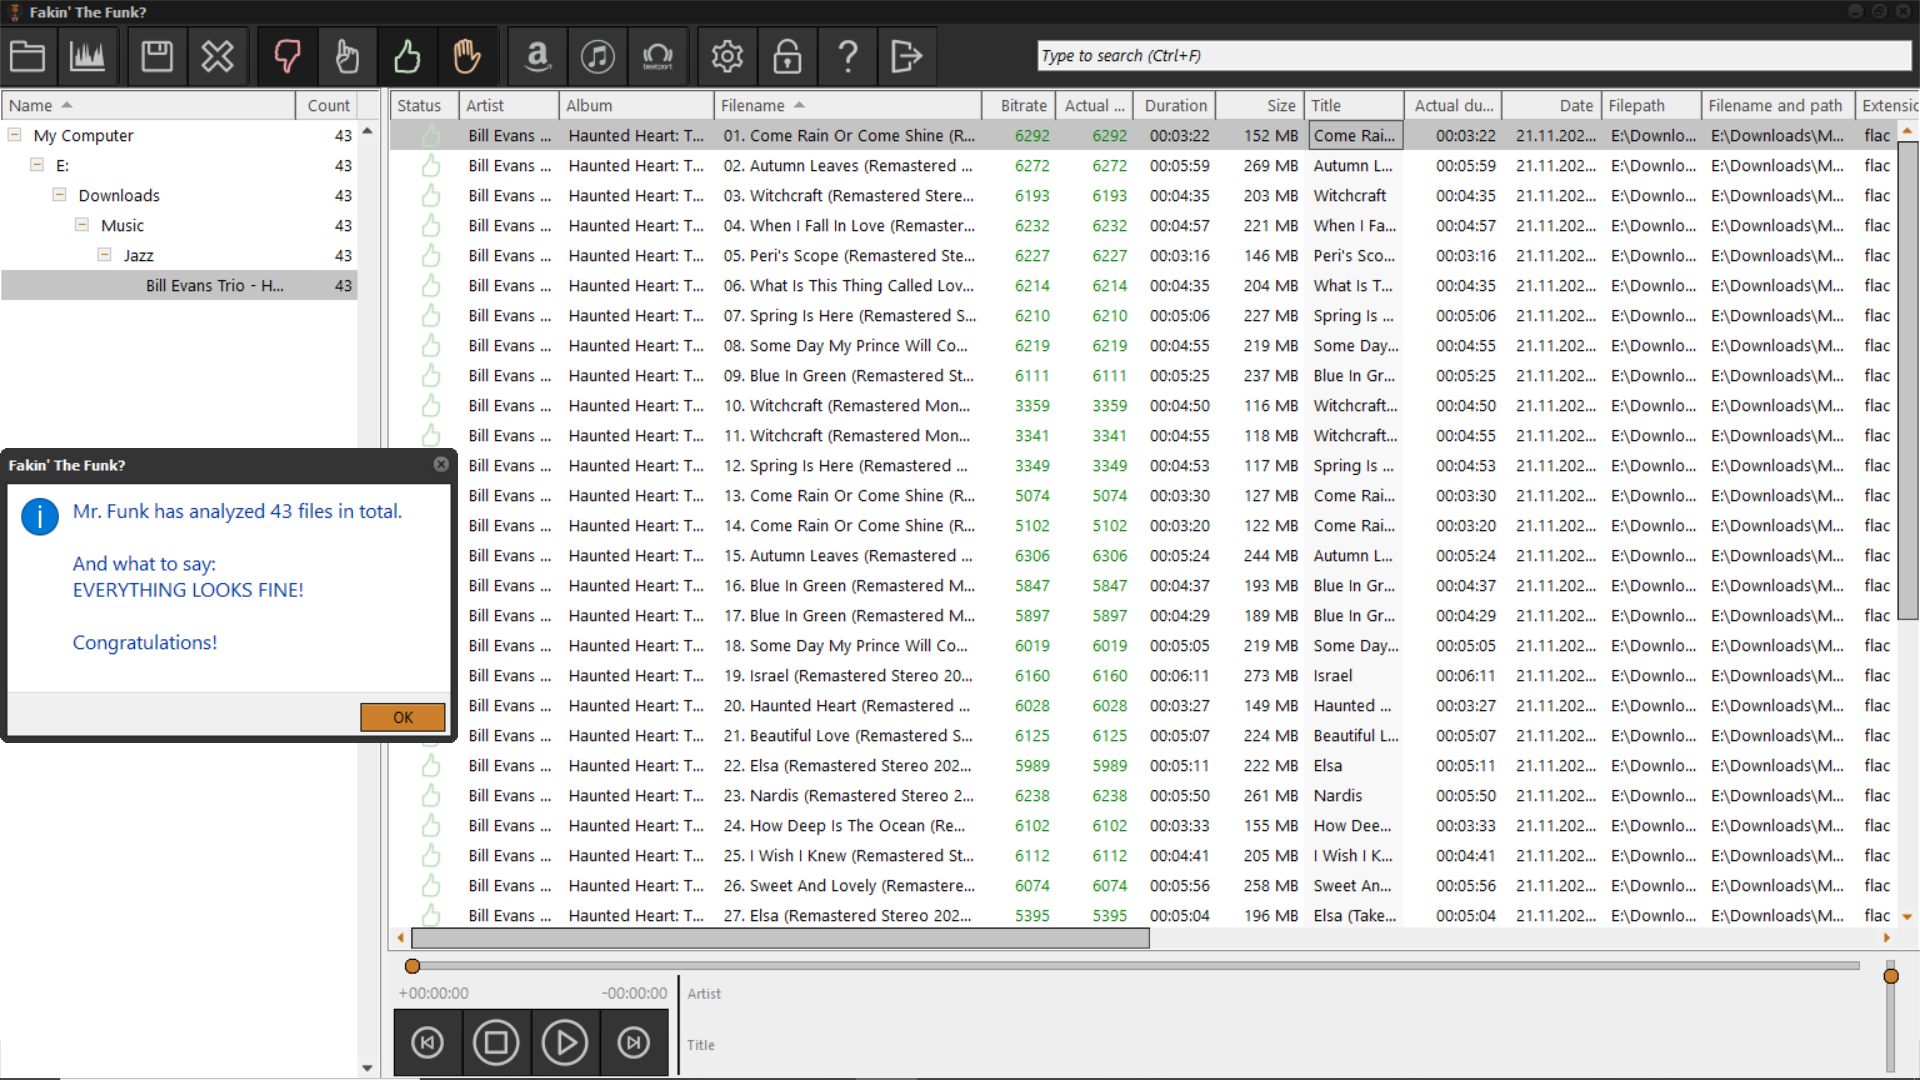1920x1080 pixels.
Task: Collapse the Downloads tree node
Action: 60,195
